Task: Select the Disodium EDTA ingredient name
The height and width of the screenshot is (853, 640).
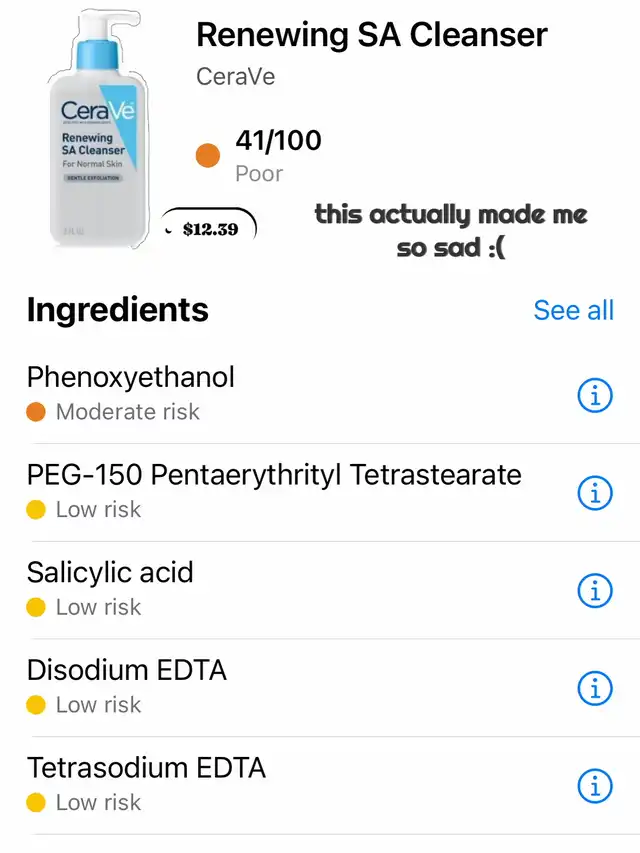Action: click(127, 670)
